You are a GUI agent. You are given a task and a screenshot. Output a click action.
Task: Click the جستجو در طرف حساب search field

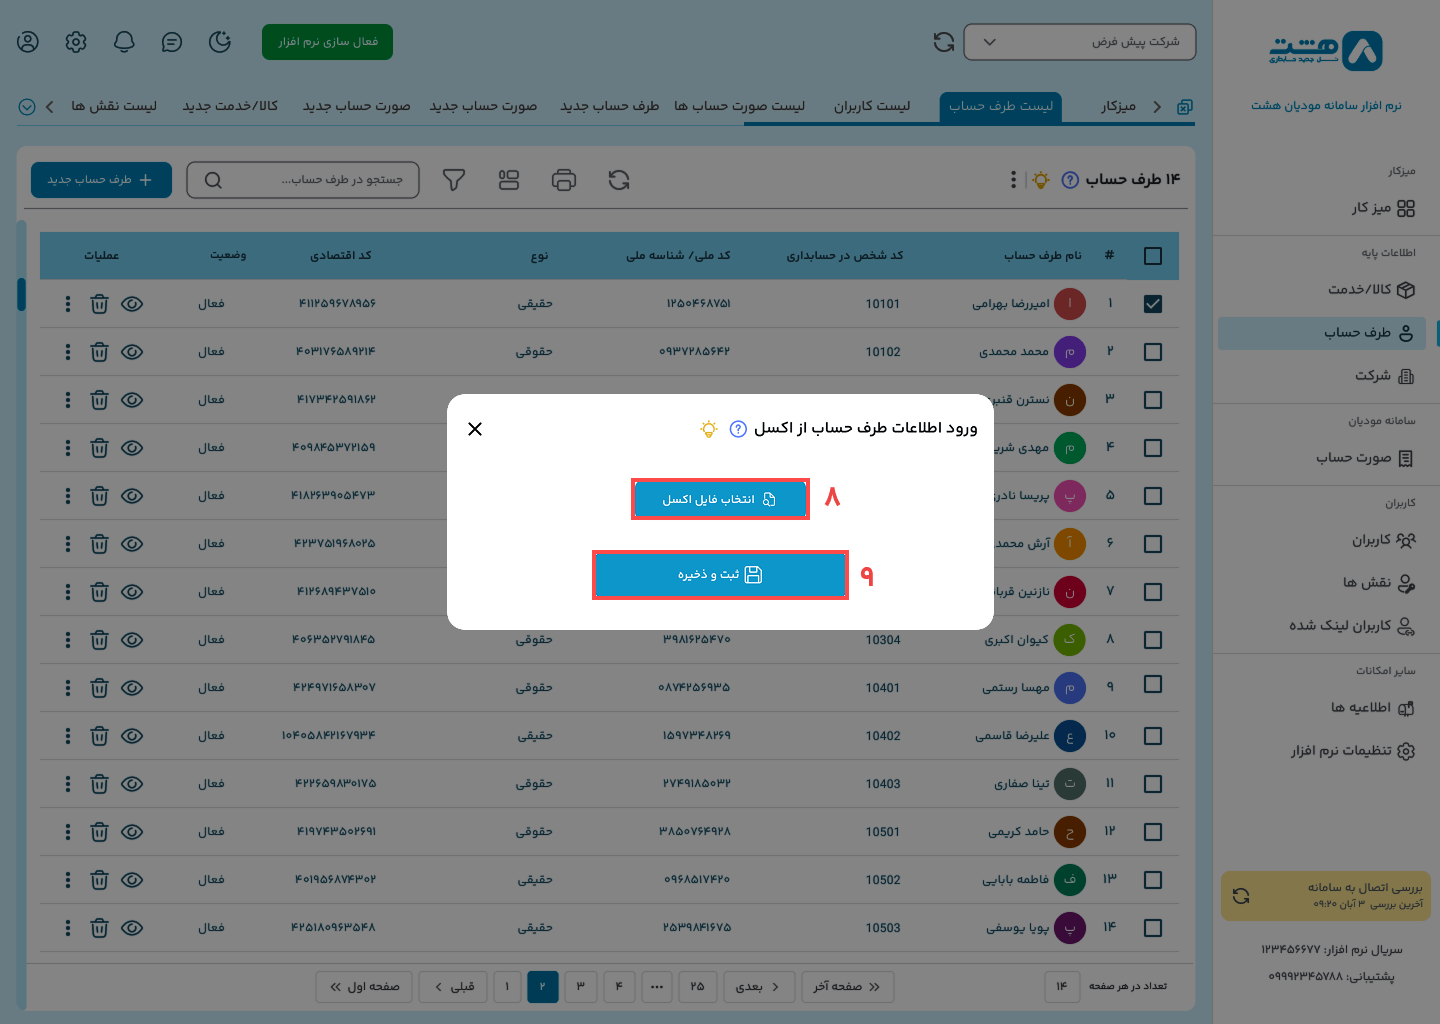303,180
